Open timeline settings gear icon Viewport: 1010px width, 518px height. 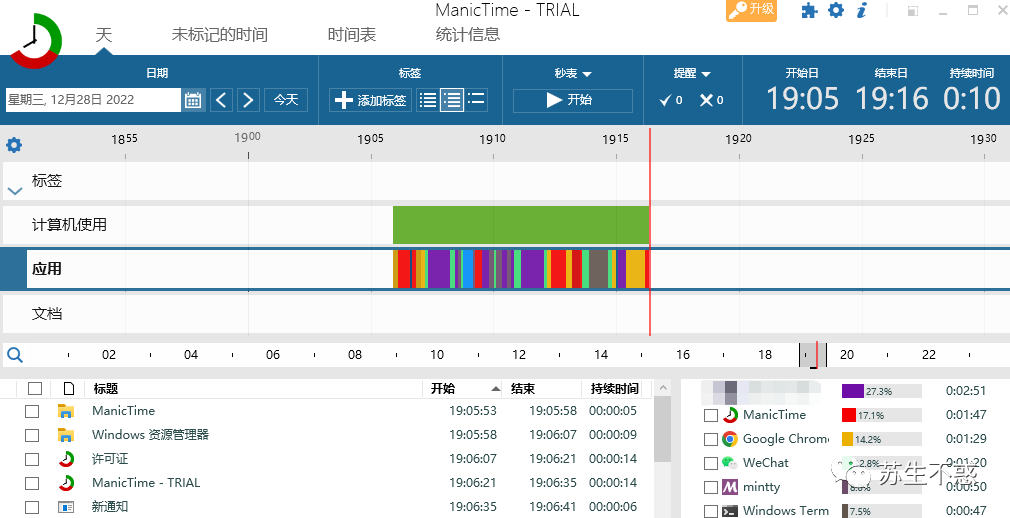coord(14,144)
